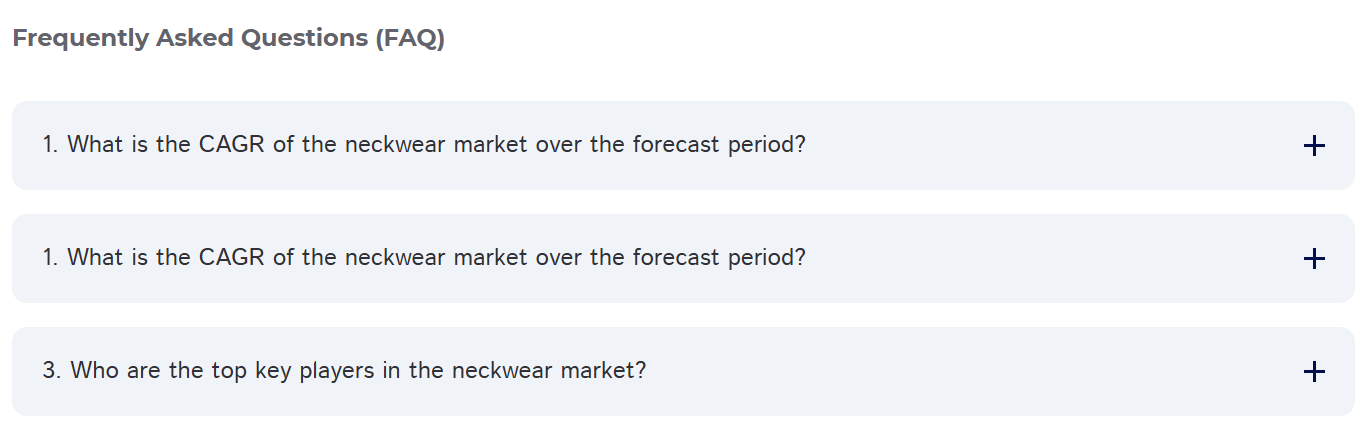Click the plus icon of the first CAGR question
This screenshot has height=430, width=1369.
pos(1314,146)
